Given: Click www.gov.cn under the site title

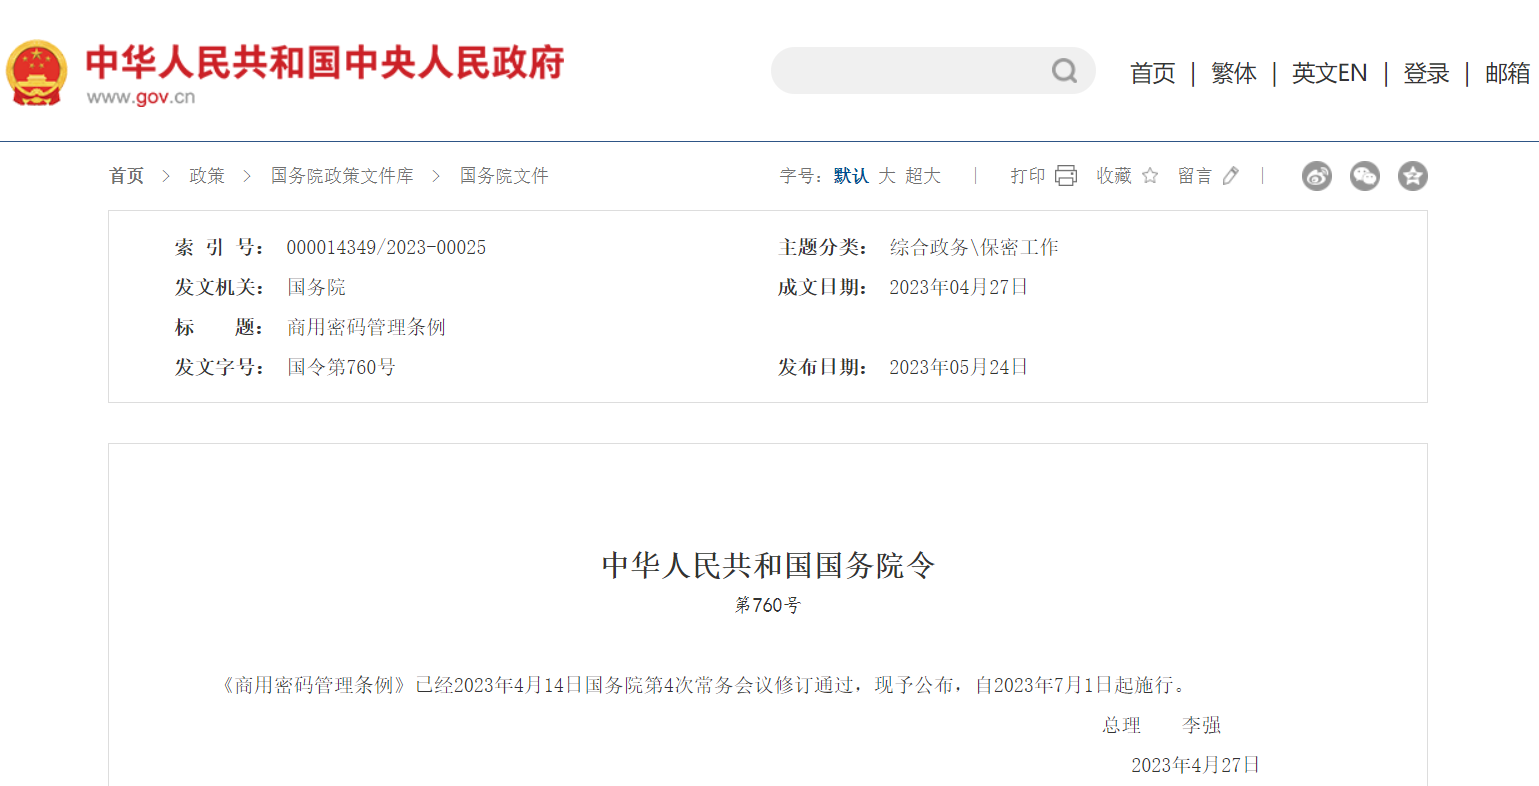Looking at the screenshot, I should click(141, 97).
